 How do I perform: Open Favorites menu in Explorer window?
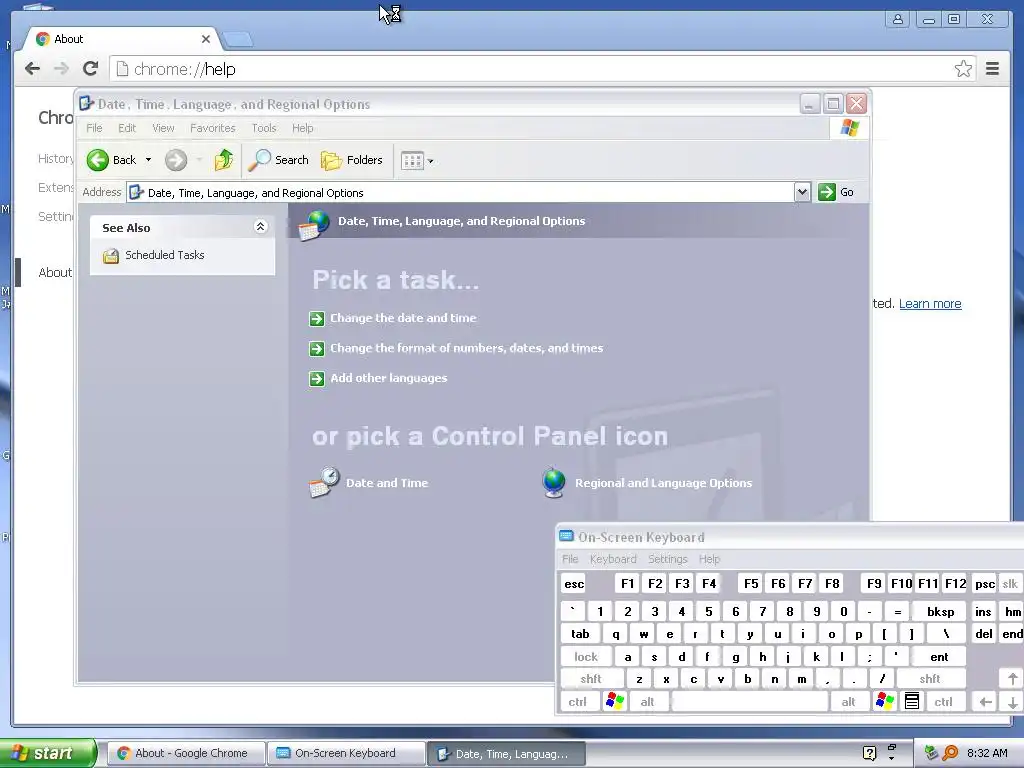point(212,128)
